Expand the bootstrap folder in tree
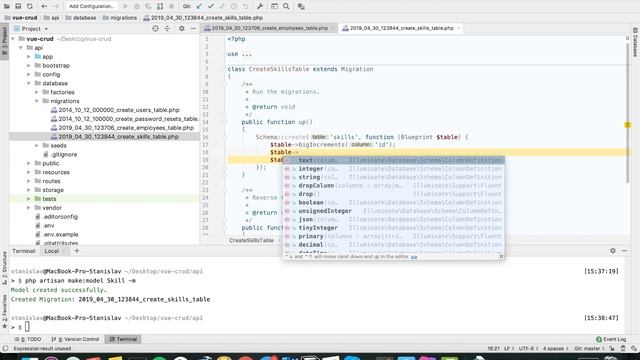The image size is (640, 360). tap(29, 65)
